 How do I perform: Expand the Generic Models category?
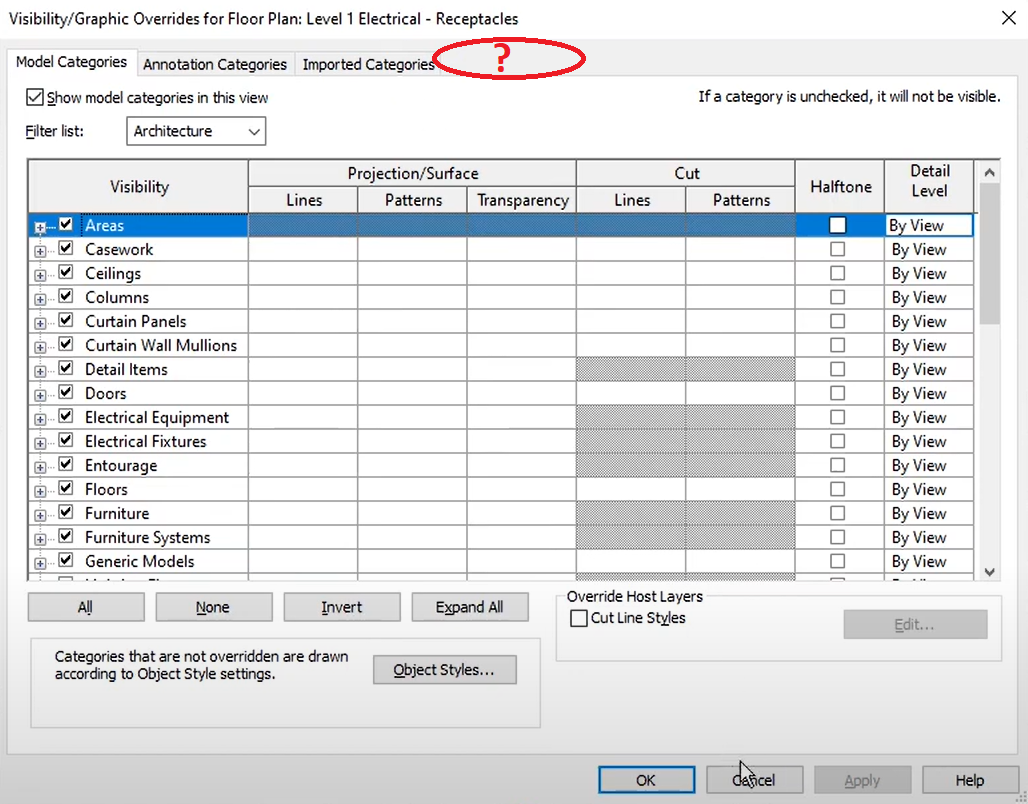(40, 563)
